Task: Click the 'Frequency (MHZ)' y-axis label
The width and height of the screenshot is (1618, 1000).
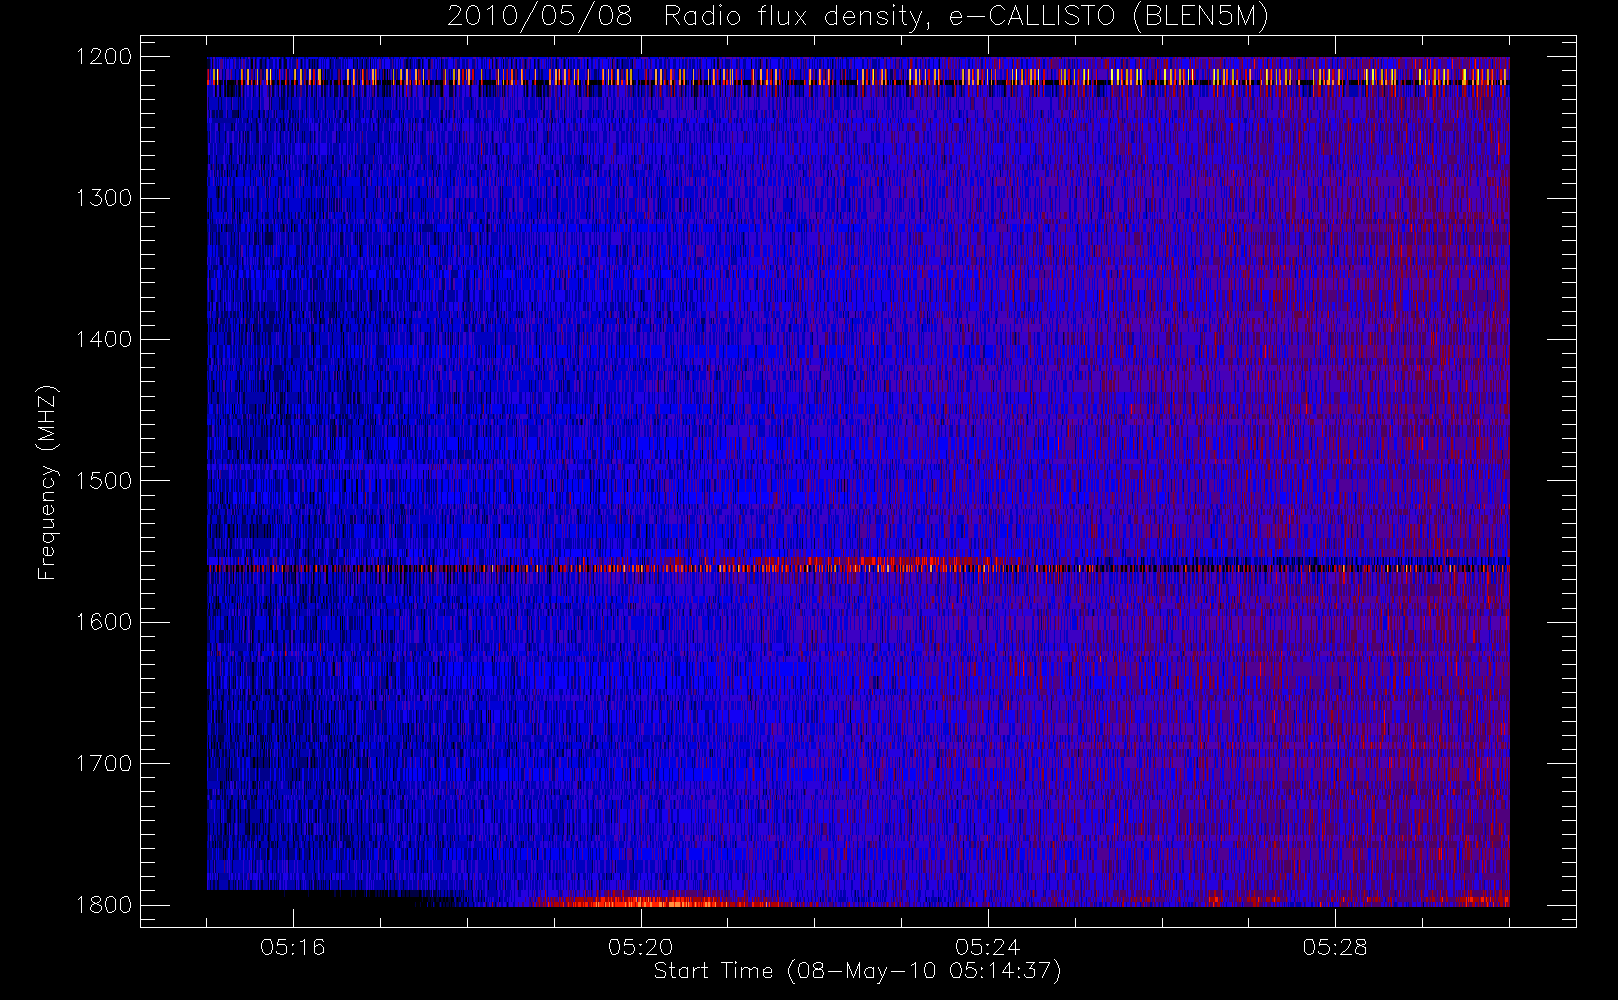Action: click(47, 482)
